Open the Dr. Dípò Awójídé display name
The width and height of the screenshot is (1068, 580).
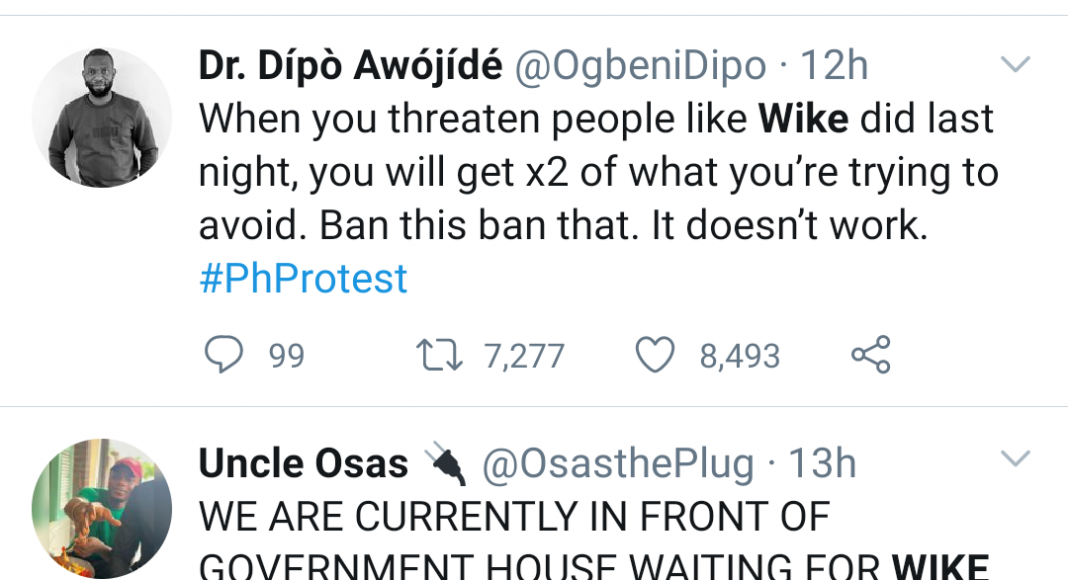click(x=350, y=66)
